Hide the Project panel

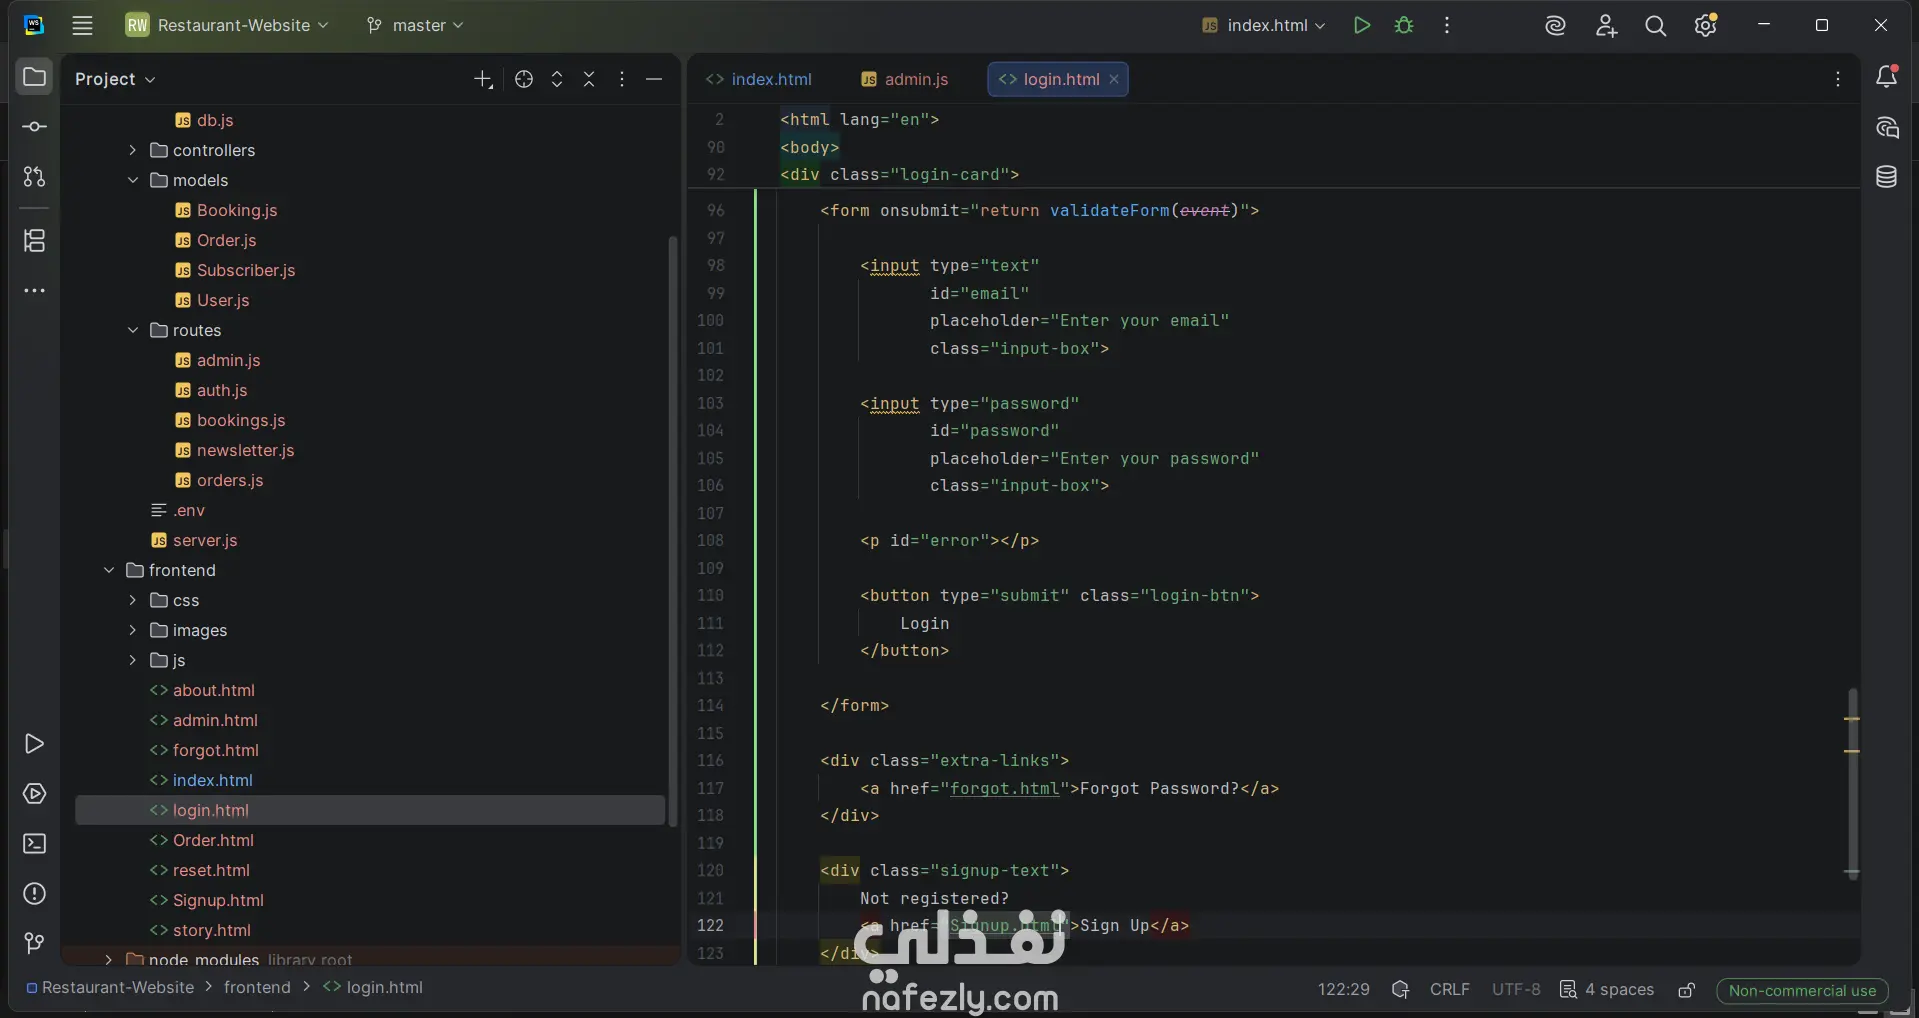[654, 79]
